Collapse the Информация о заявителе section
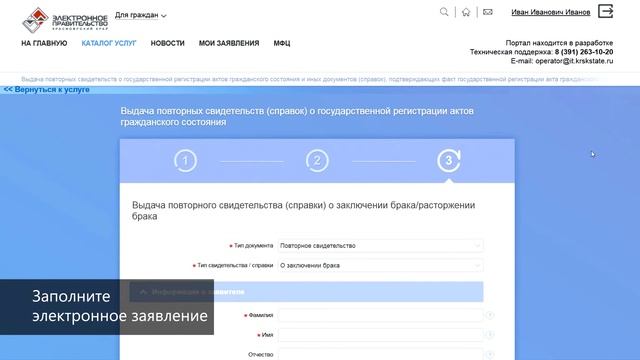 307,292
